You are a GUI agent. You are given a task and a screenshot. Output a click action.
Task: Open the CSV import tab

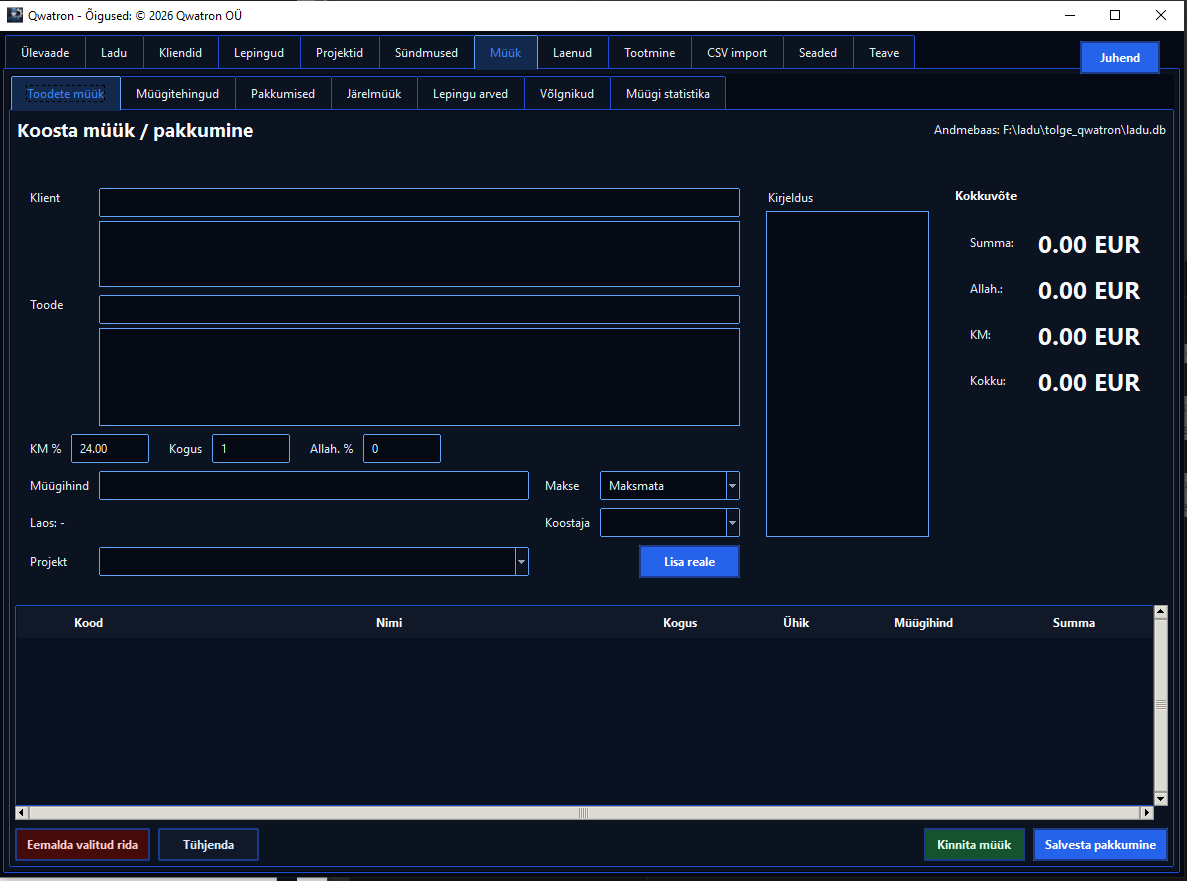tap(737, 53)
